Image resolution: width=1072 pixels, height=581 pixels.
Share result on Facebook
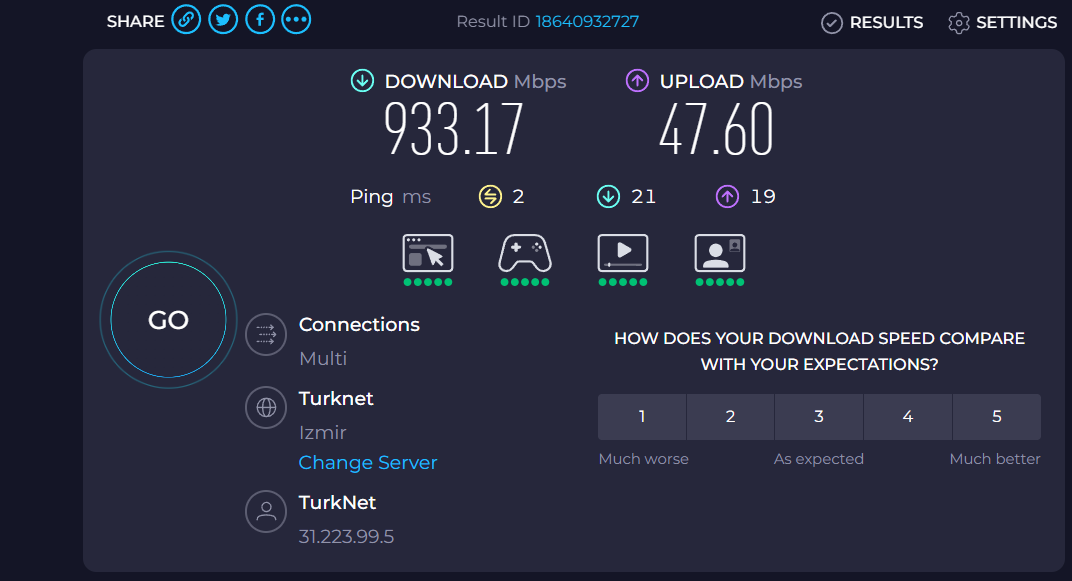[x=260, y=20]
